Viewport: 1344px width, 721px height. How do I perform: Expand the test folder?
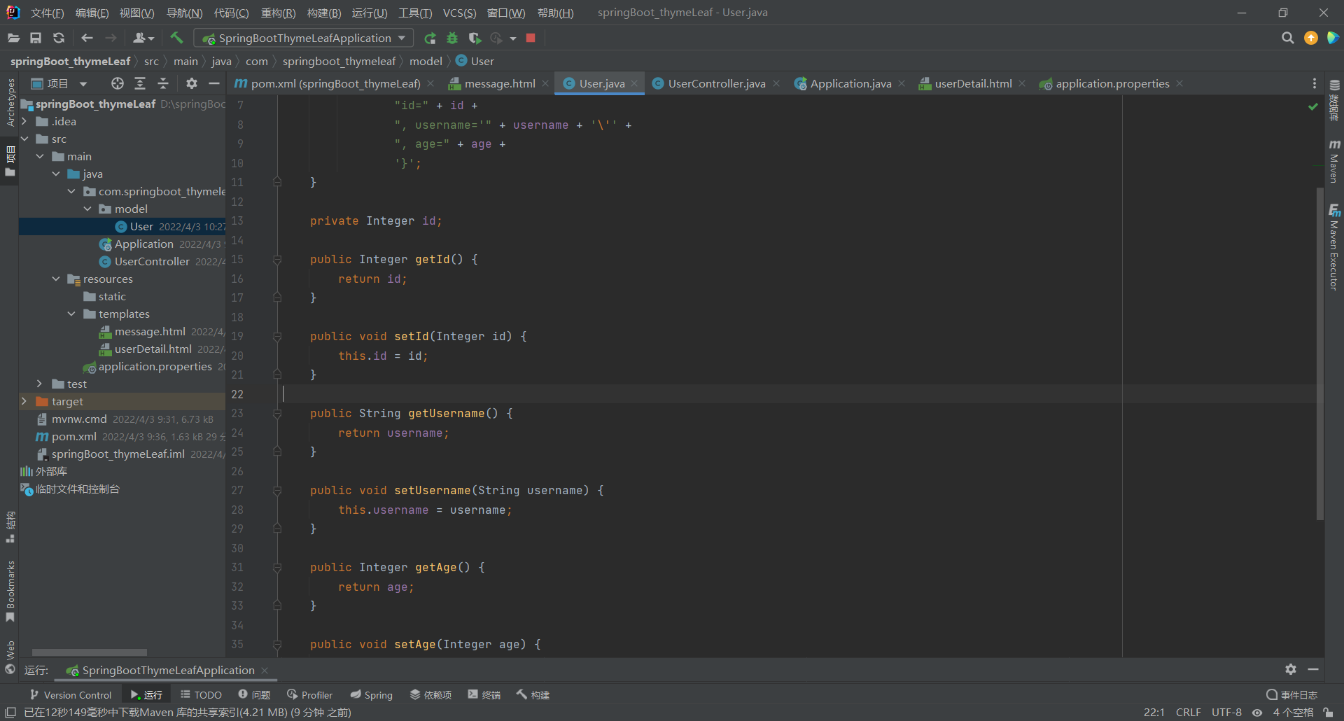pyautogui.click(x=40, y=384)
